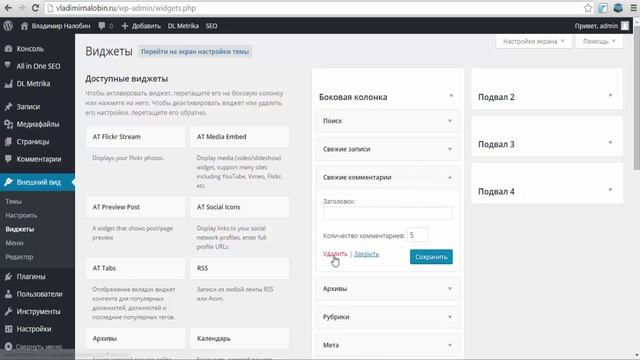
Task: Click the Удалить link
Action: coord(335,254)
